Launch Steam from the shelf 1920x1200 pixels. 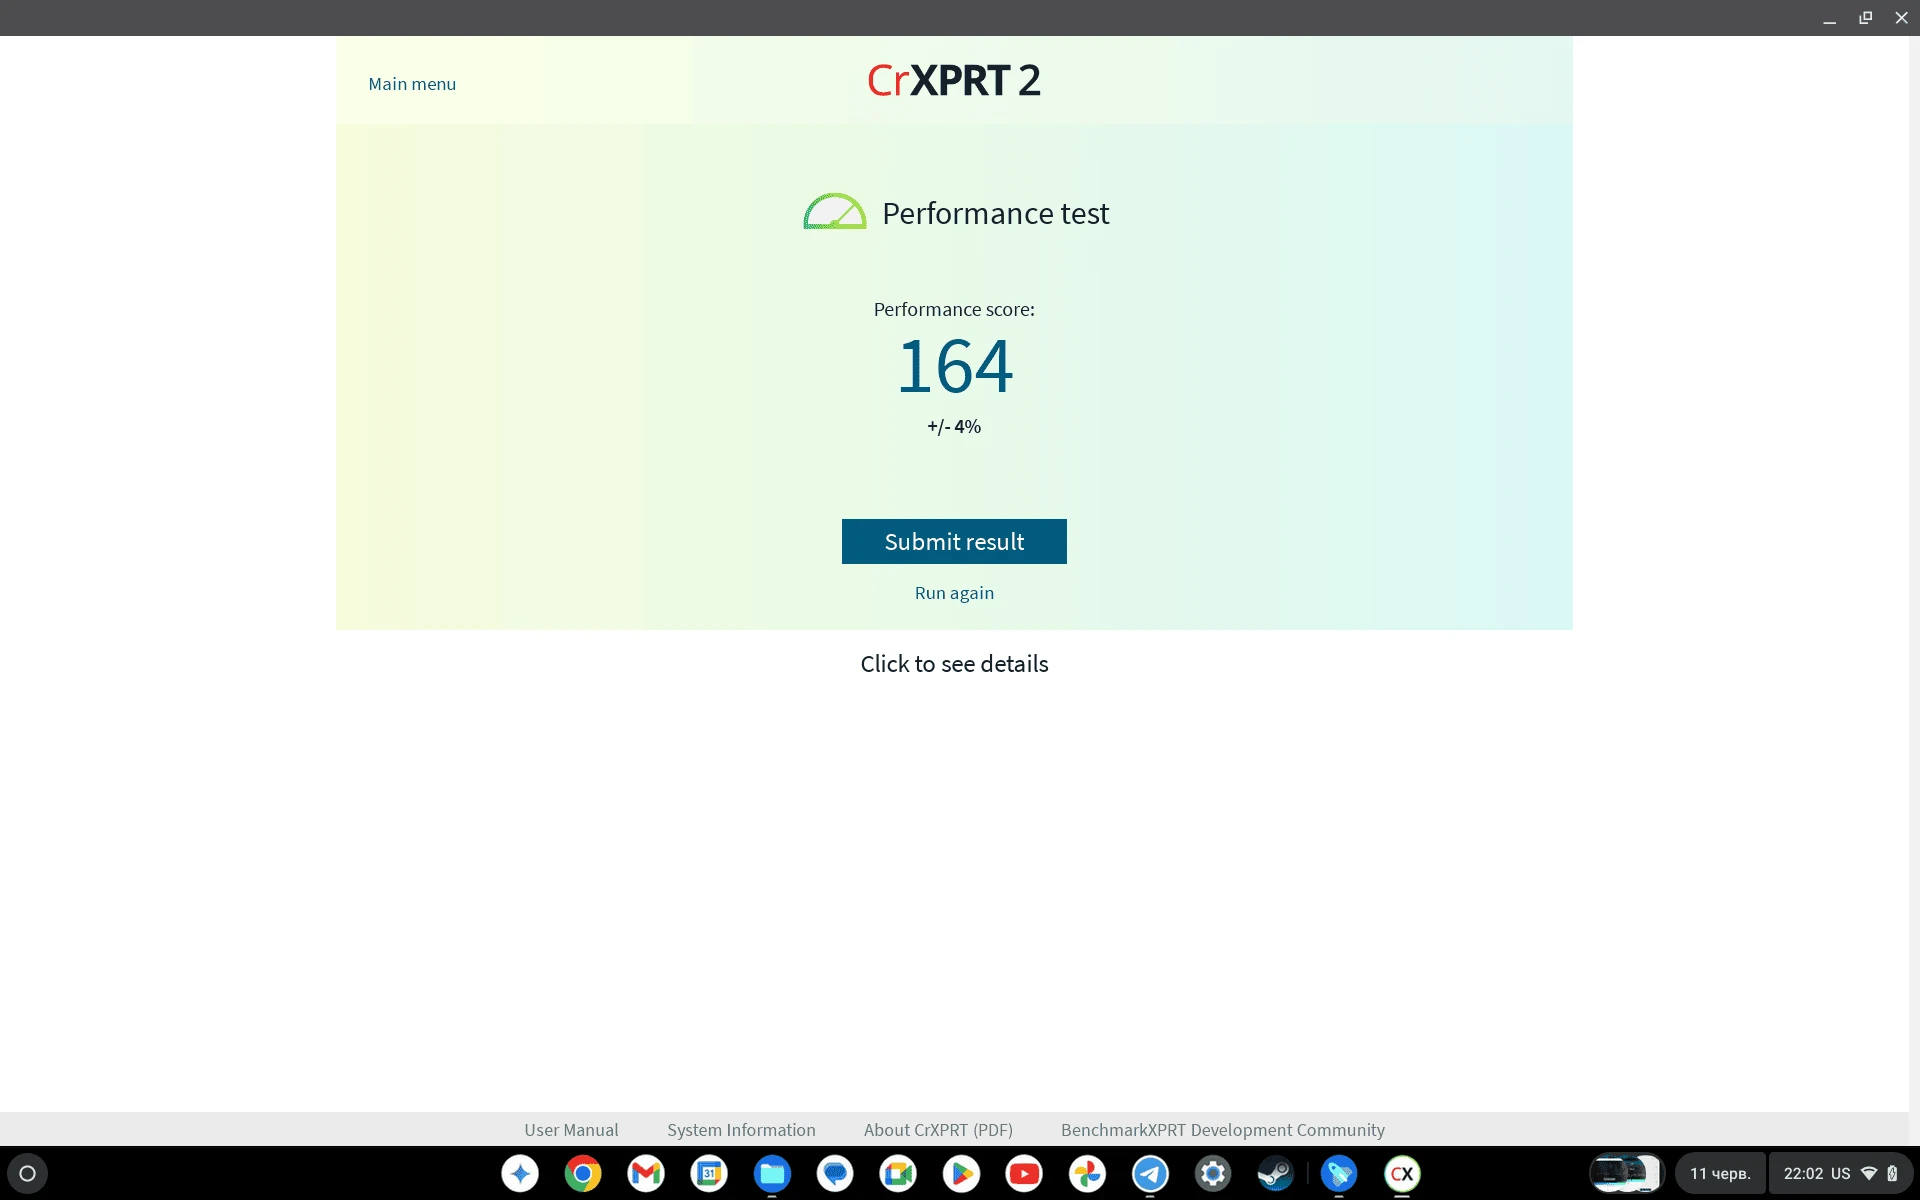[1276, 1173]
